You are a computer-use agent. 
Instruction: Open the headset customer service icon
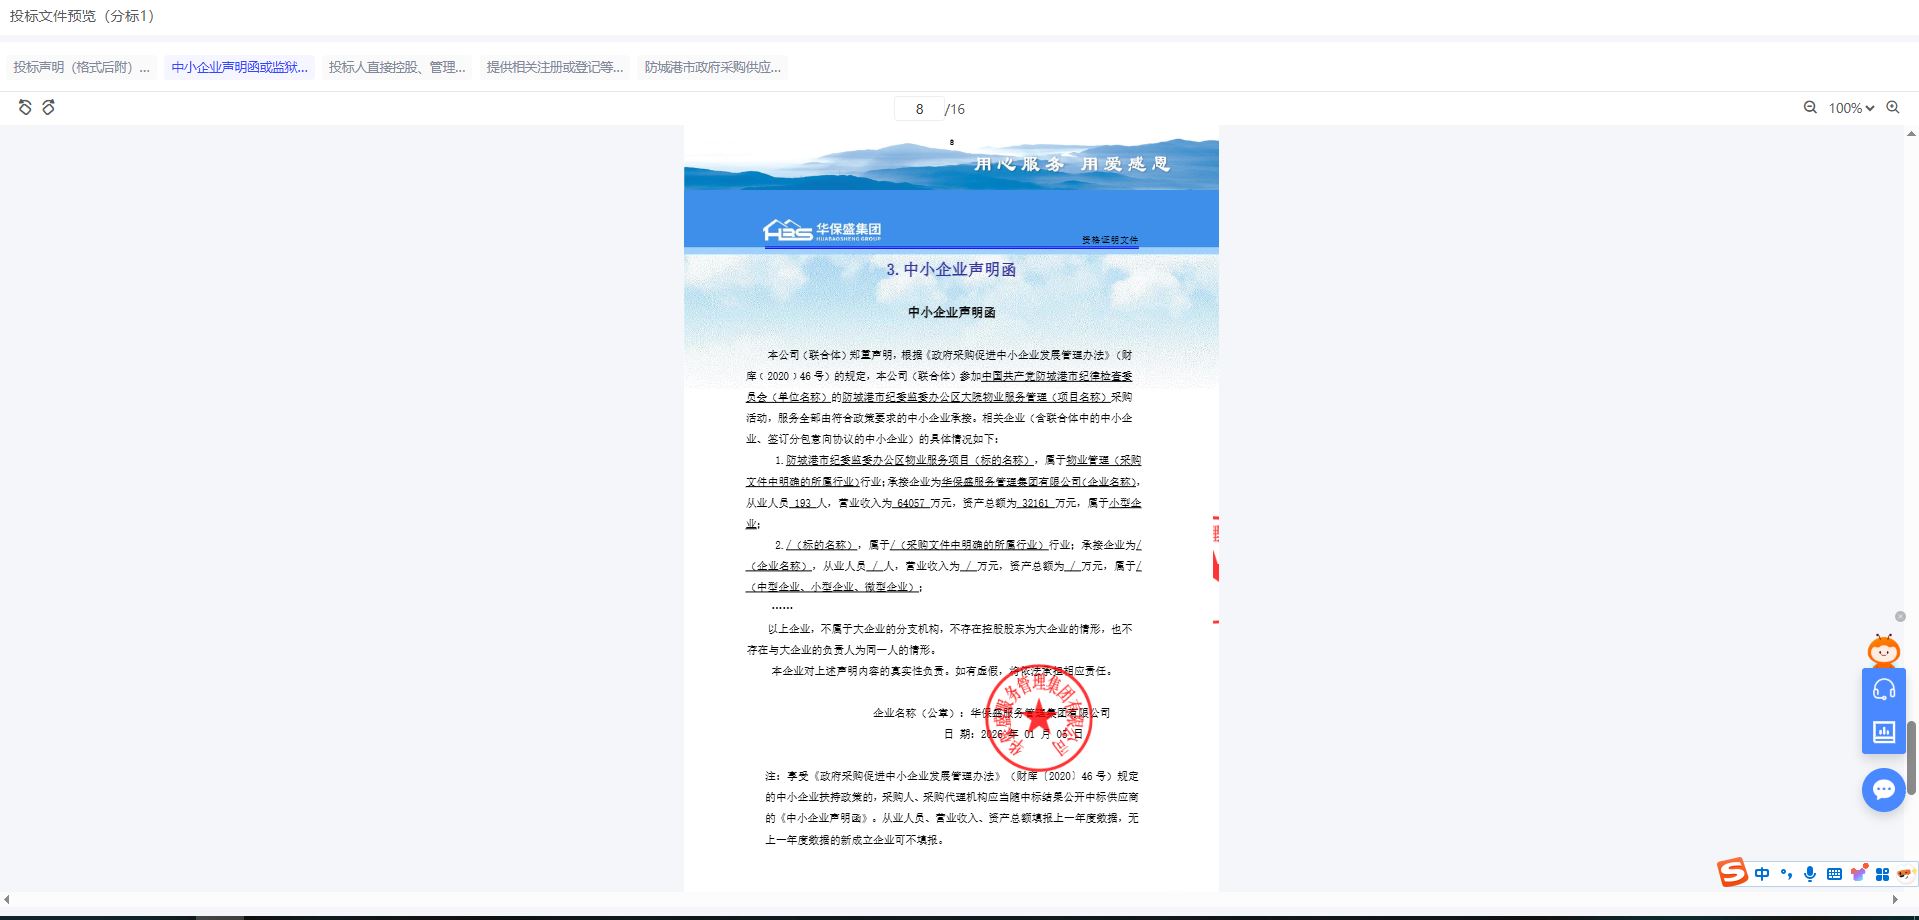(x=1884, y=689)
